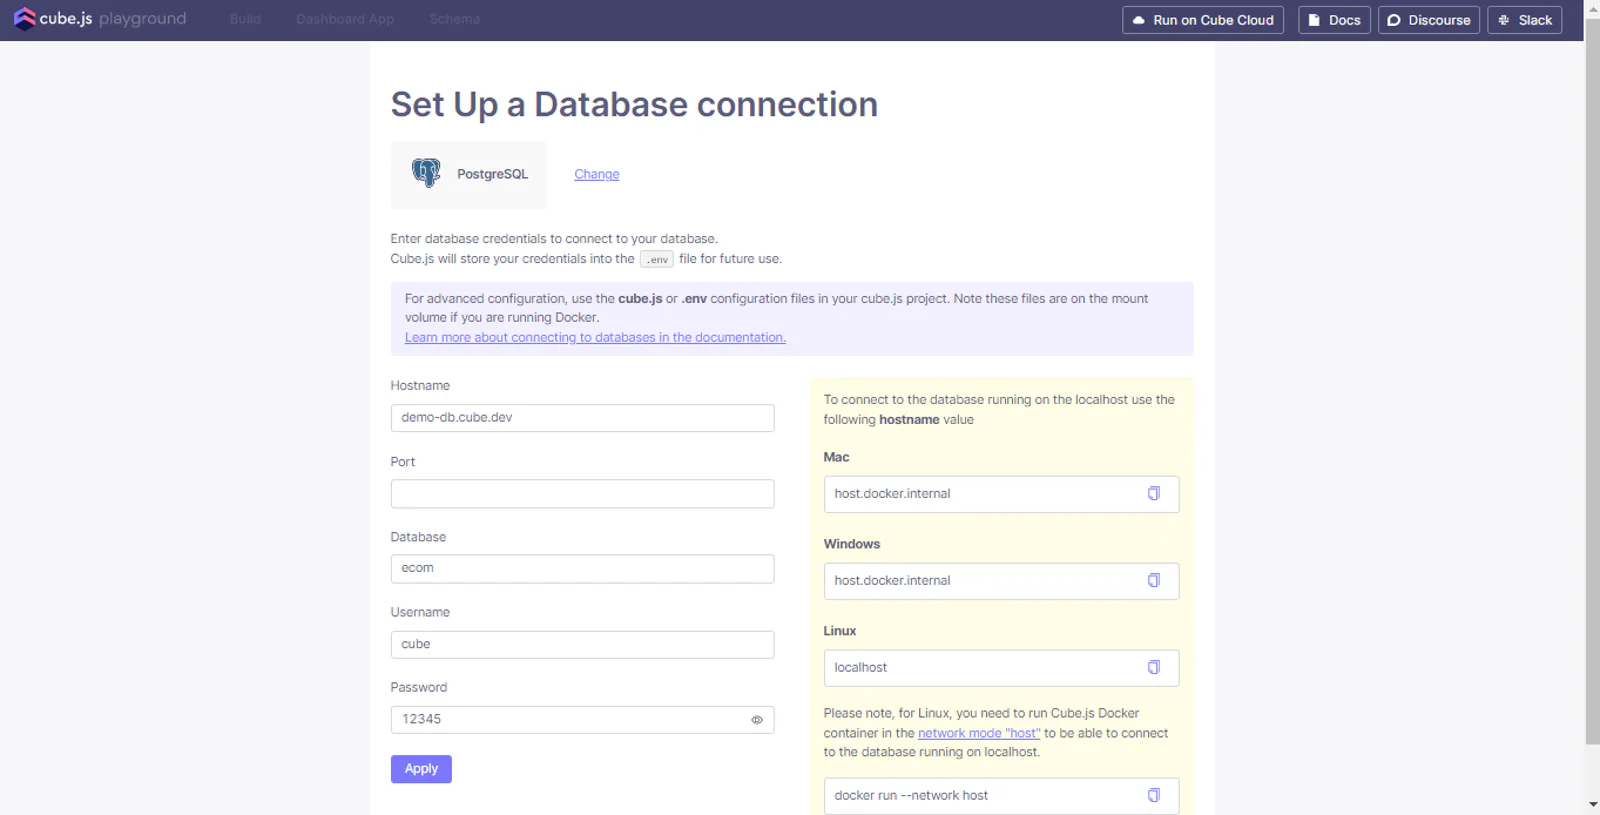Click the Apply button
This screenshot has height=815, width=1600.
pyautogui.click(x=421, y=769)
